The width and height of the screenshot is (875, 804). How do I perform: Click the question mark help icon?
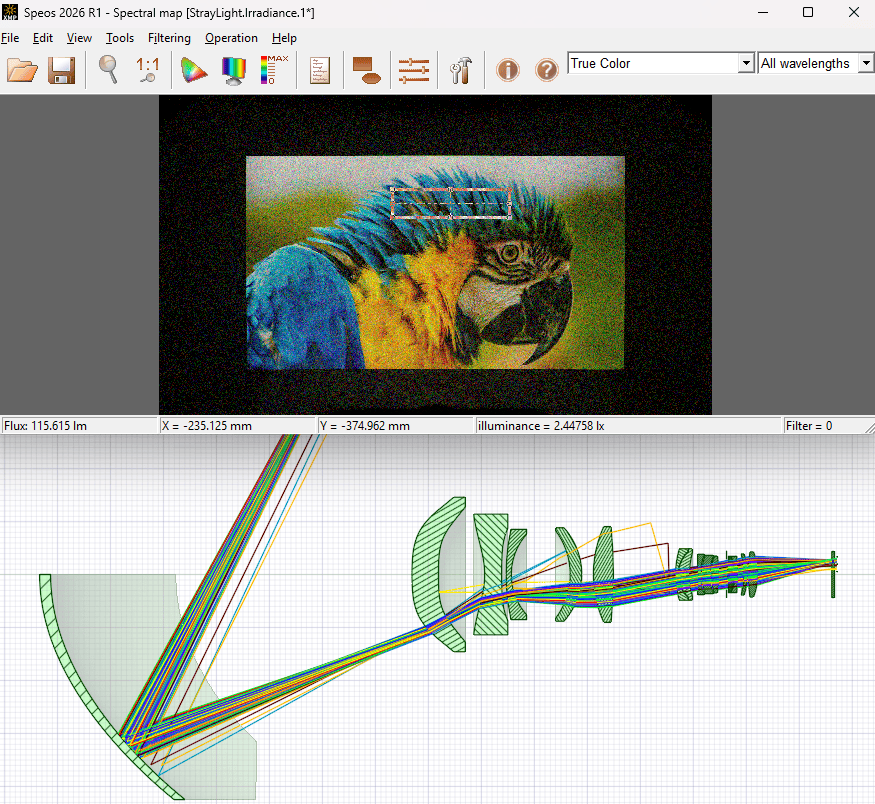click(546, 70)
